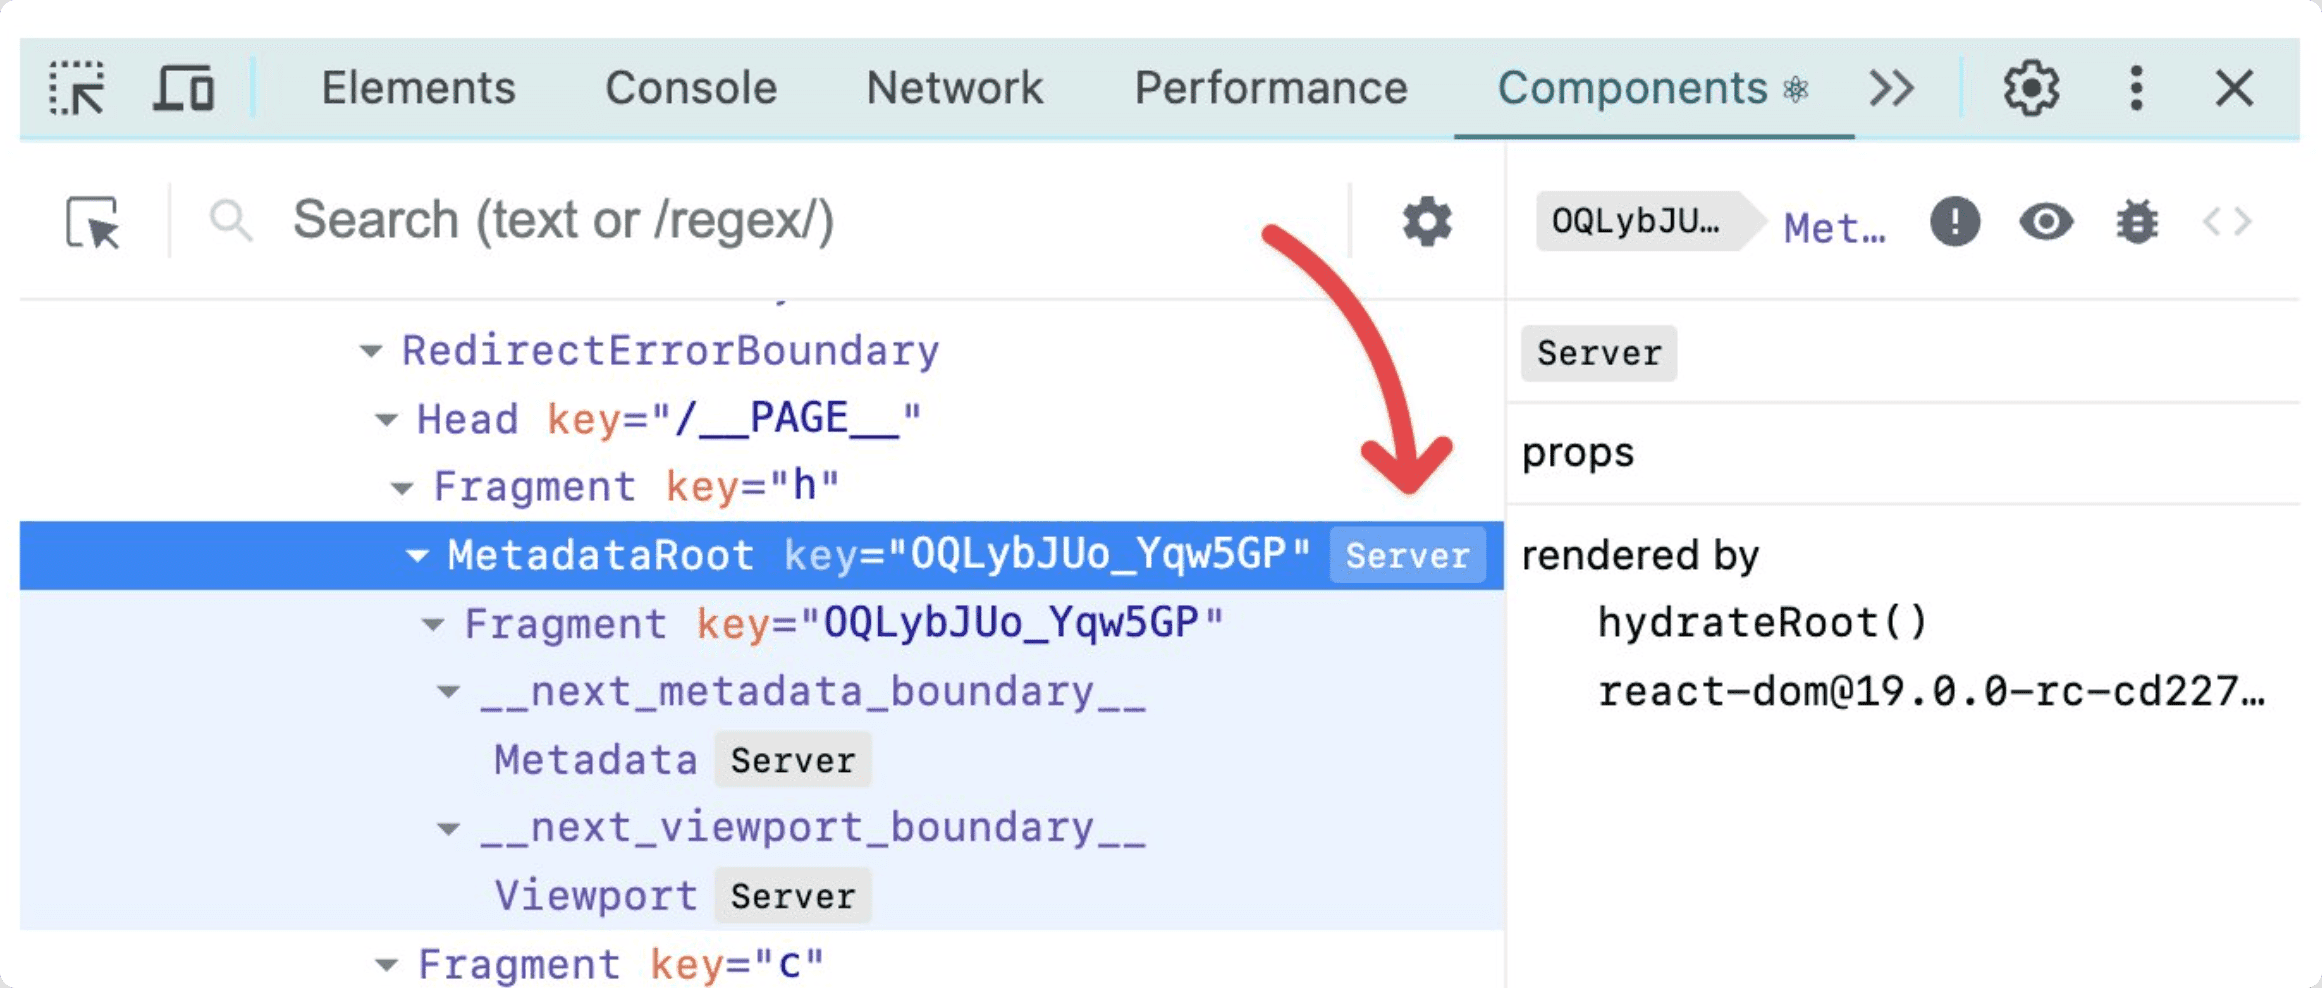Toggle suspended state warning icon
Viewport: 2322px width, 988px height.
click(1954, 221)
